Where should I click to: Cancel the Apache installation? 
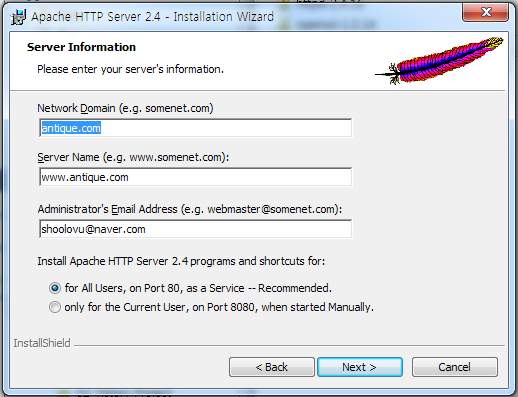(455, 367)
